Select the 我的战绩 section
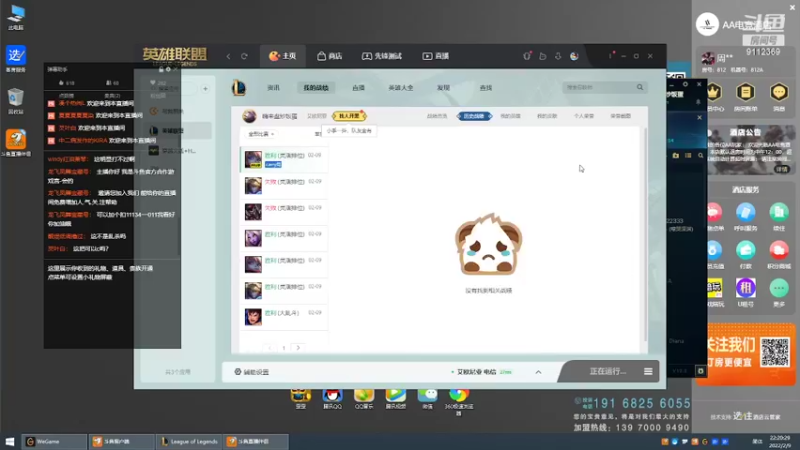Viewport: 800px width, 450px height. coord(316,88)
